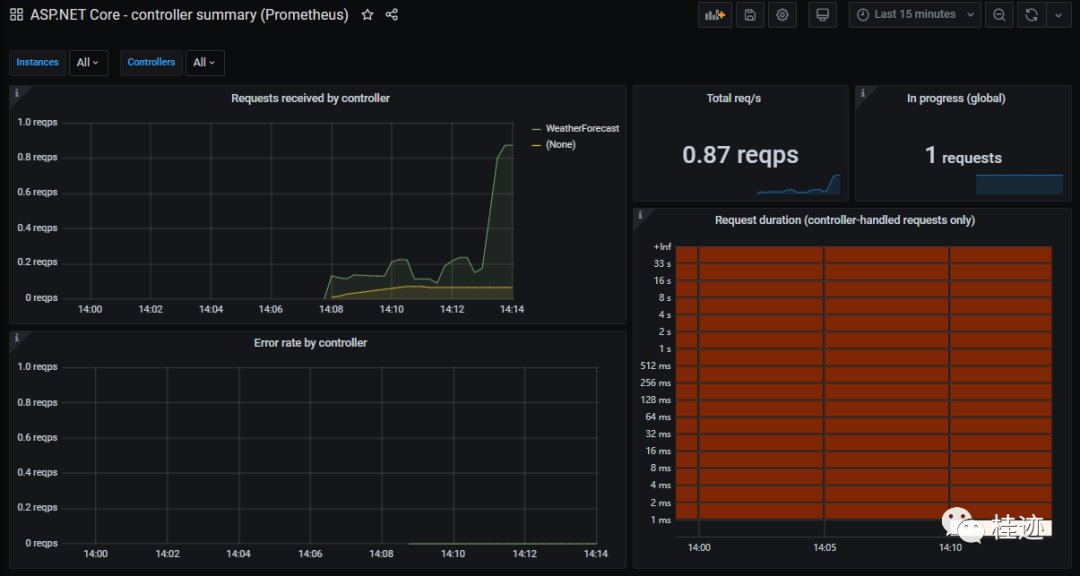Click the 0.87 reqps stat value
The height and width of the screenshot is (576, 1080).
tap(740, 155)
